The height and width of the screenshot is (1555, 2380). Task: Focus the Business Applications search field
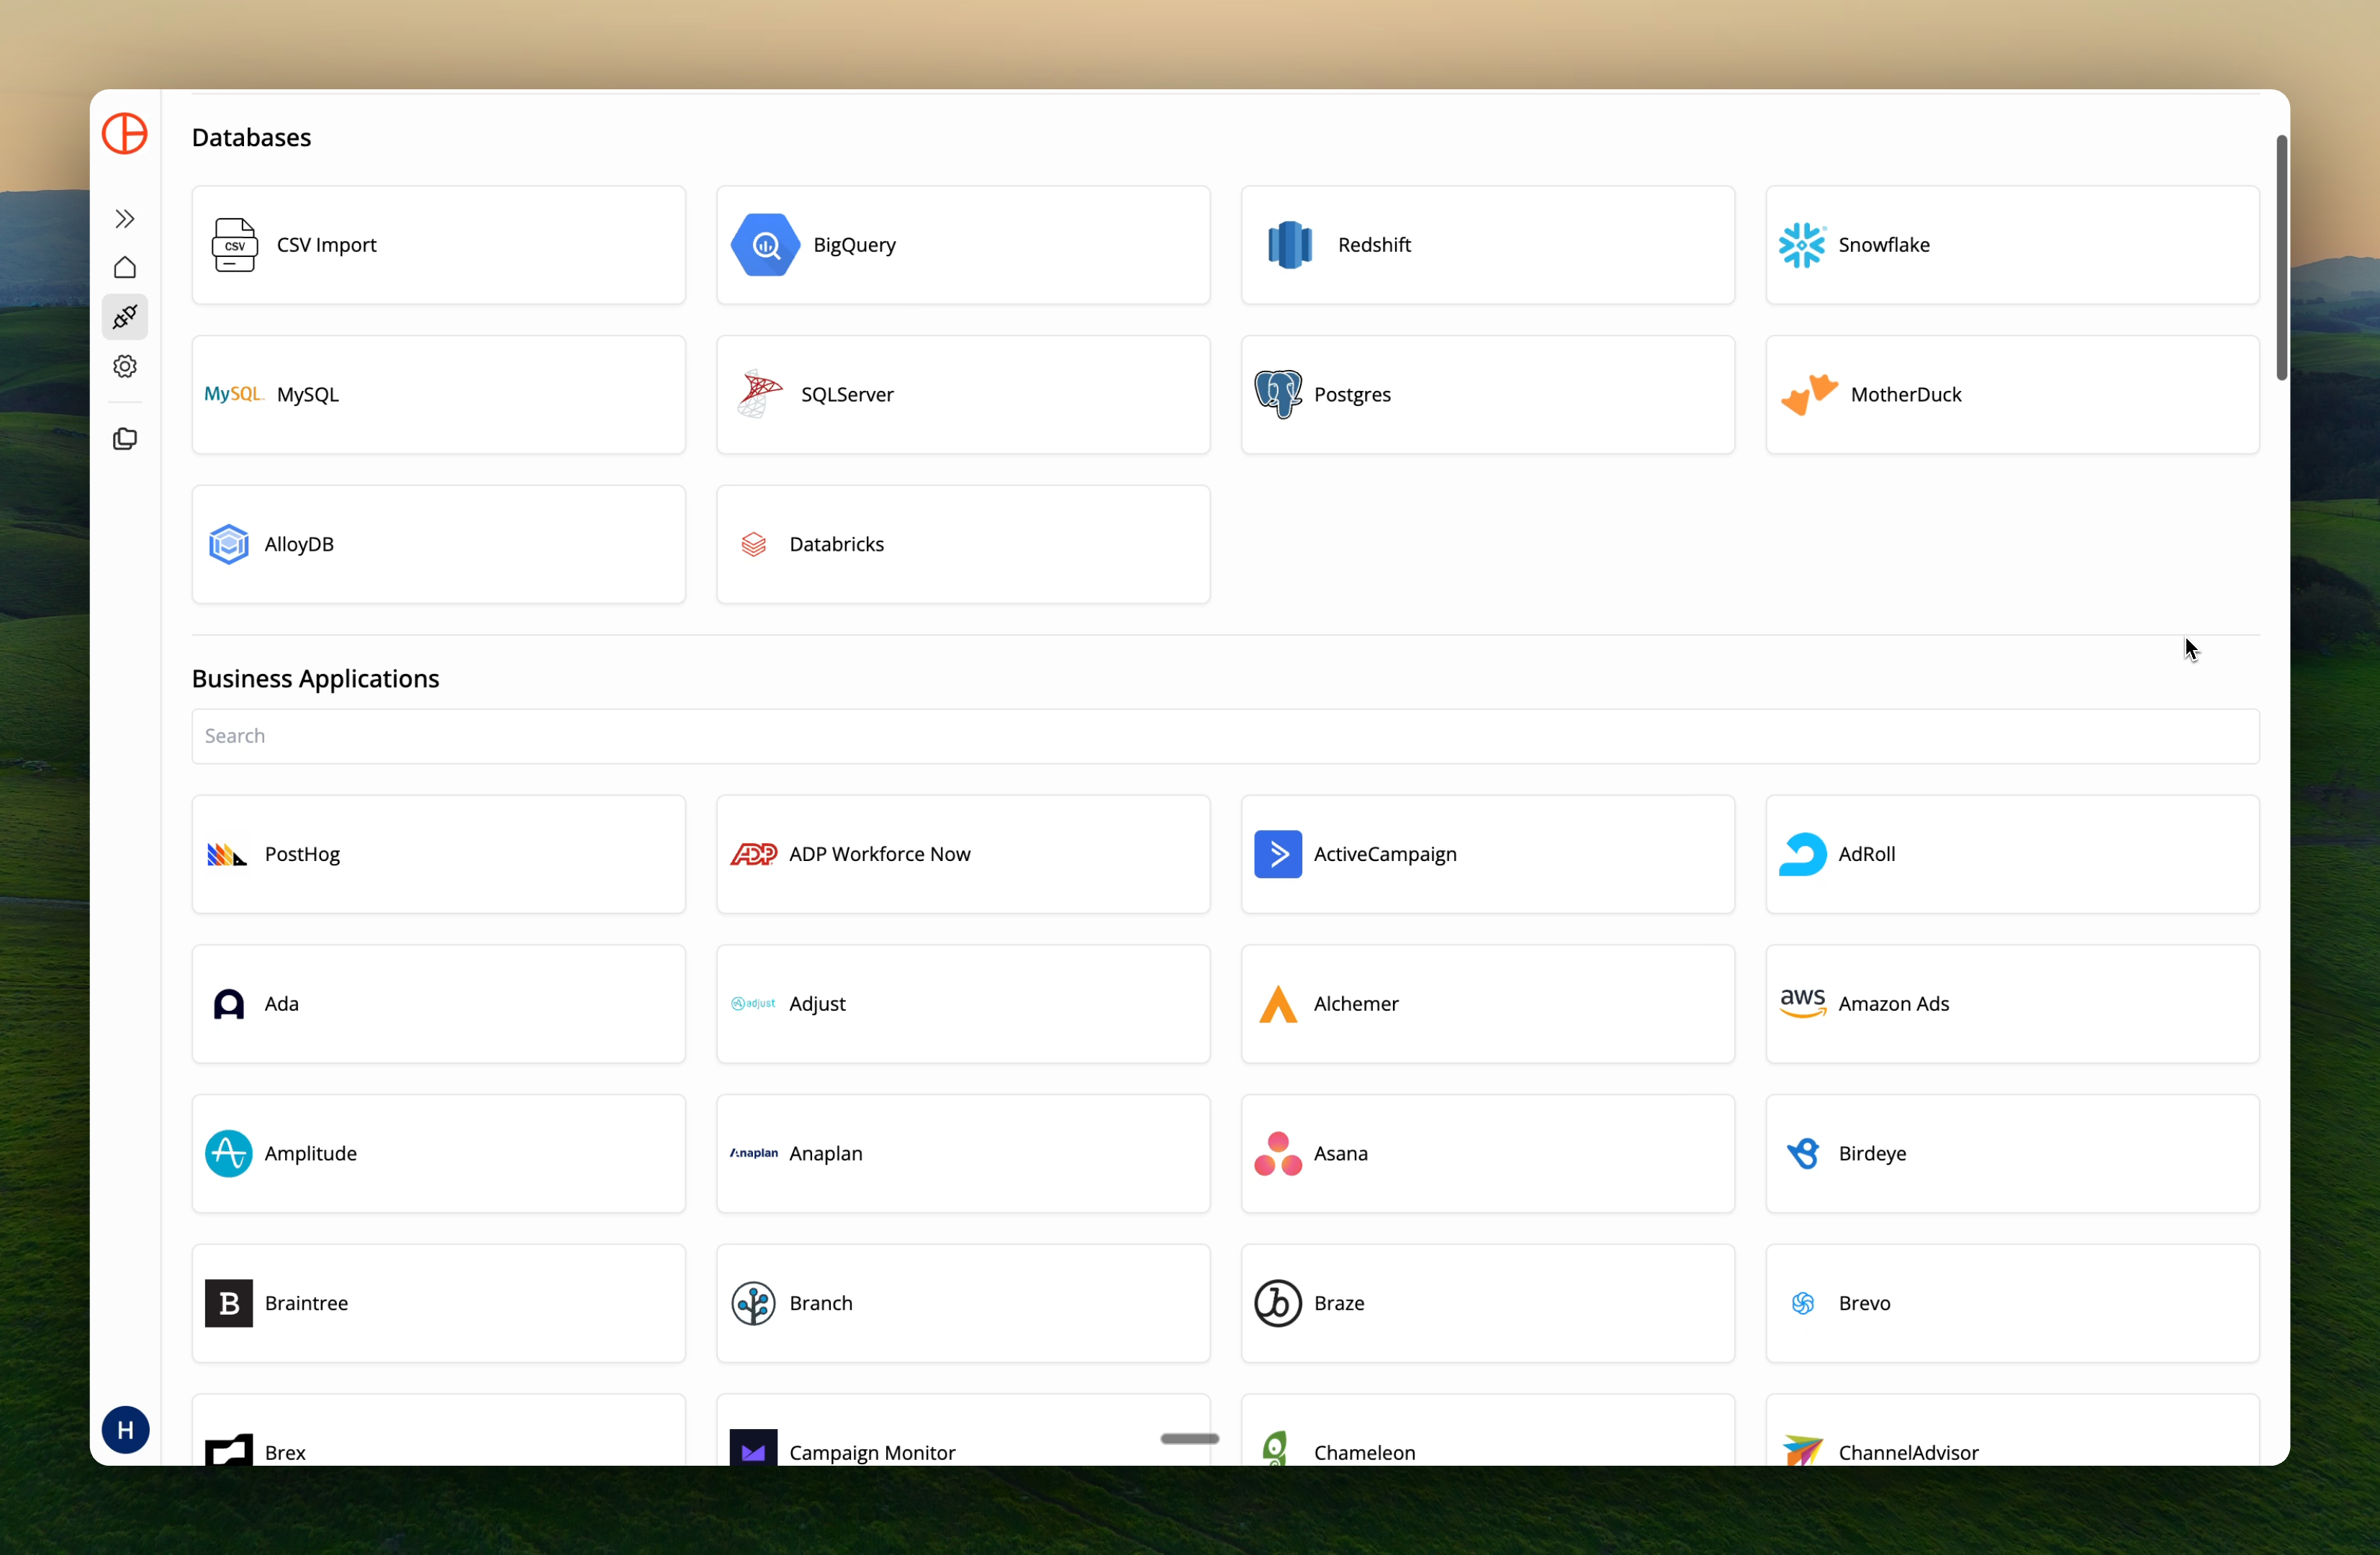pos(1225,736)
